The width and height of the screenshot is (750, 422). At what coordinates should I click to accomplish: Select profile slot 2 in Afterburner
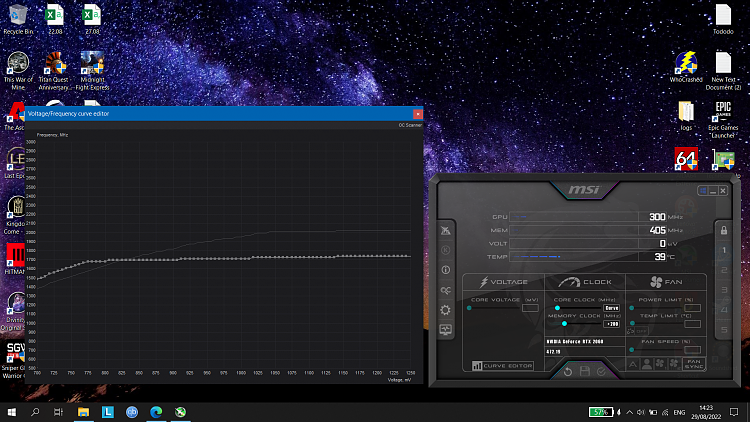click(724, 270)
